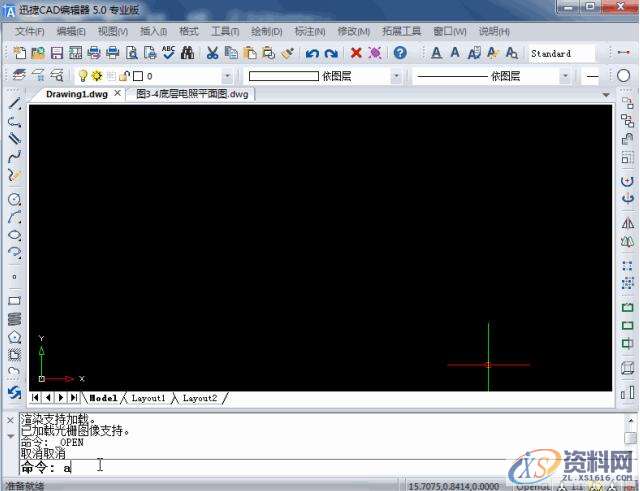Click the red X delete icon

[356, 53]
